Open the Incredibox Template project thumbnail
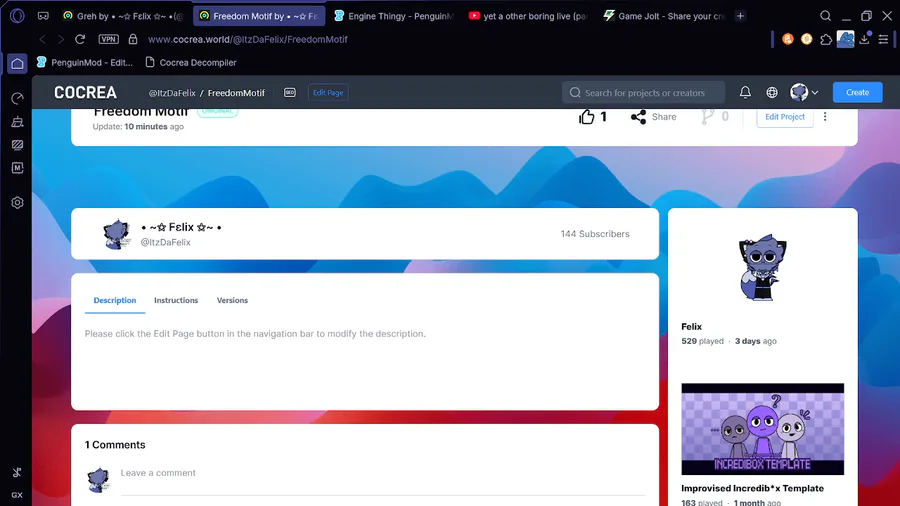 [x=762, y=429]
